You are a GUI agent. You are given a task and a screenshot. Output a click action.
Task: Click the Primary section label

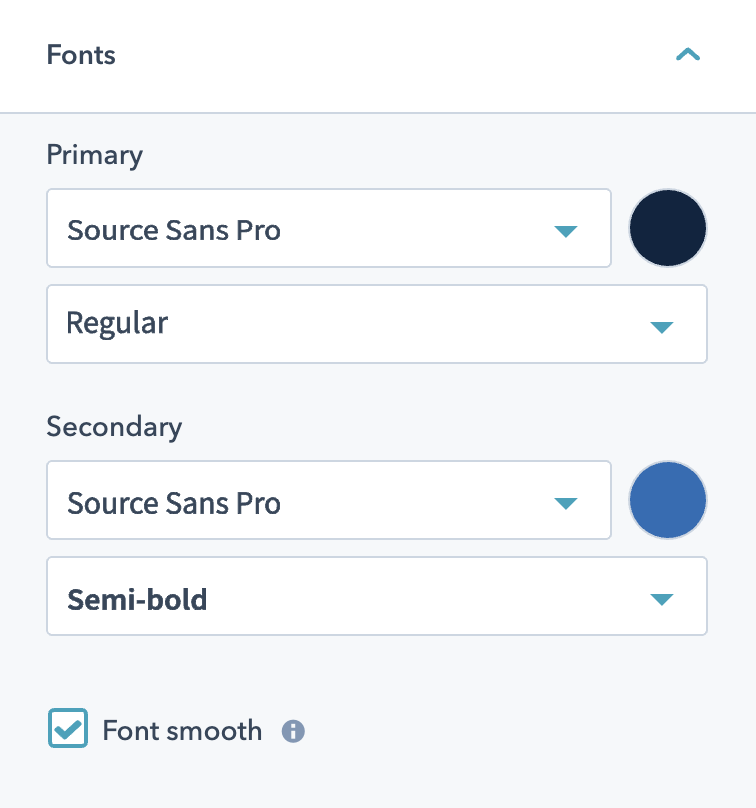pyautogui.click(x=95, y=155)
